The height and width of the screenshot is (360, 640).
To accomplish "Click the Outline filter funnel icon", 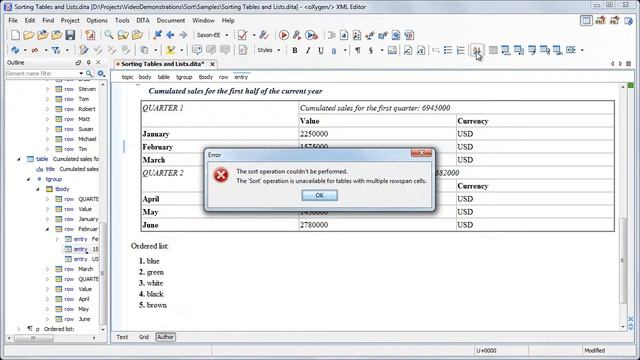I will [56, 50].
